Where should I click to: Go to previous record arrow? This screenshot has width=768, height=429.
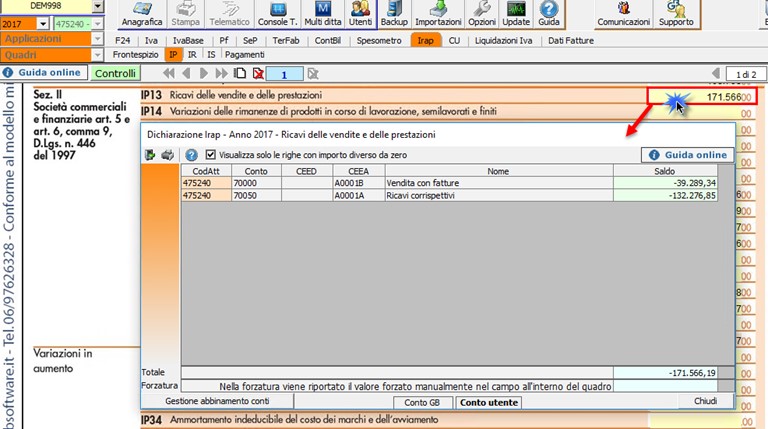pyautogui.click(x=186, y=73)
